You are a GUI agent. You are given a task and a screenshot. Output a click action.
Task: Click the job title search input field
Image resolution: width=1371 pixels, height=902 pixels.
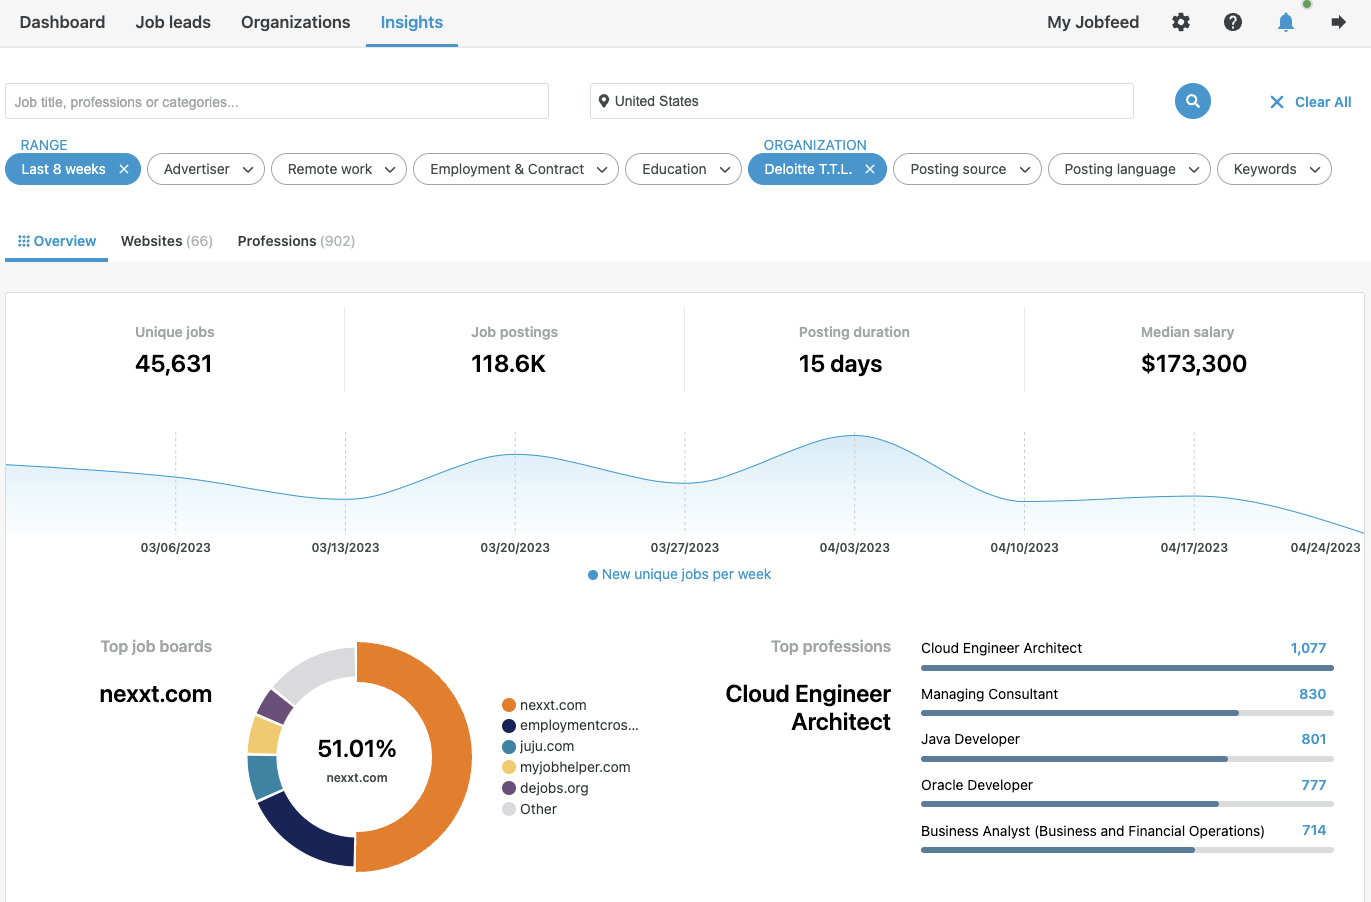point(277,101)
